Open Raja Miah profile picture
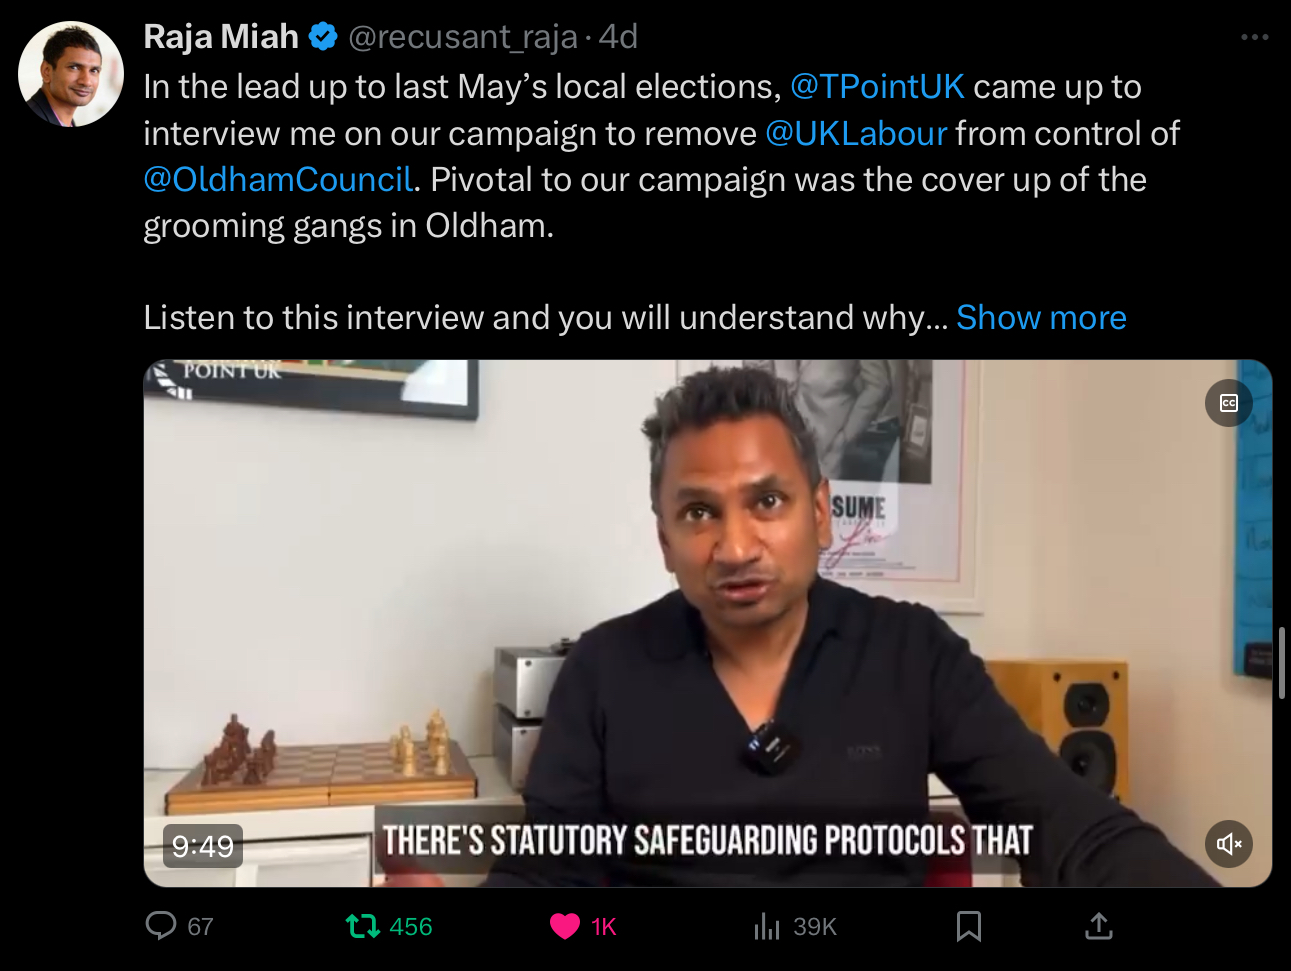 (x=70, y=74)
